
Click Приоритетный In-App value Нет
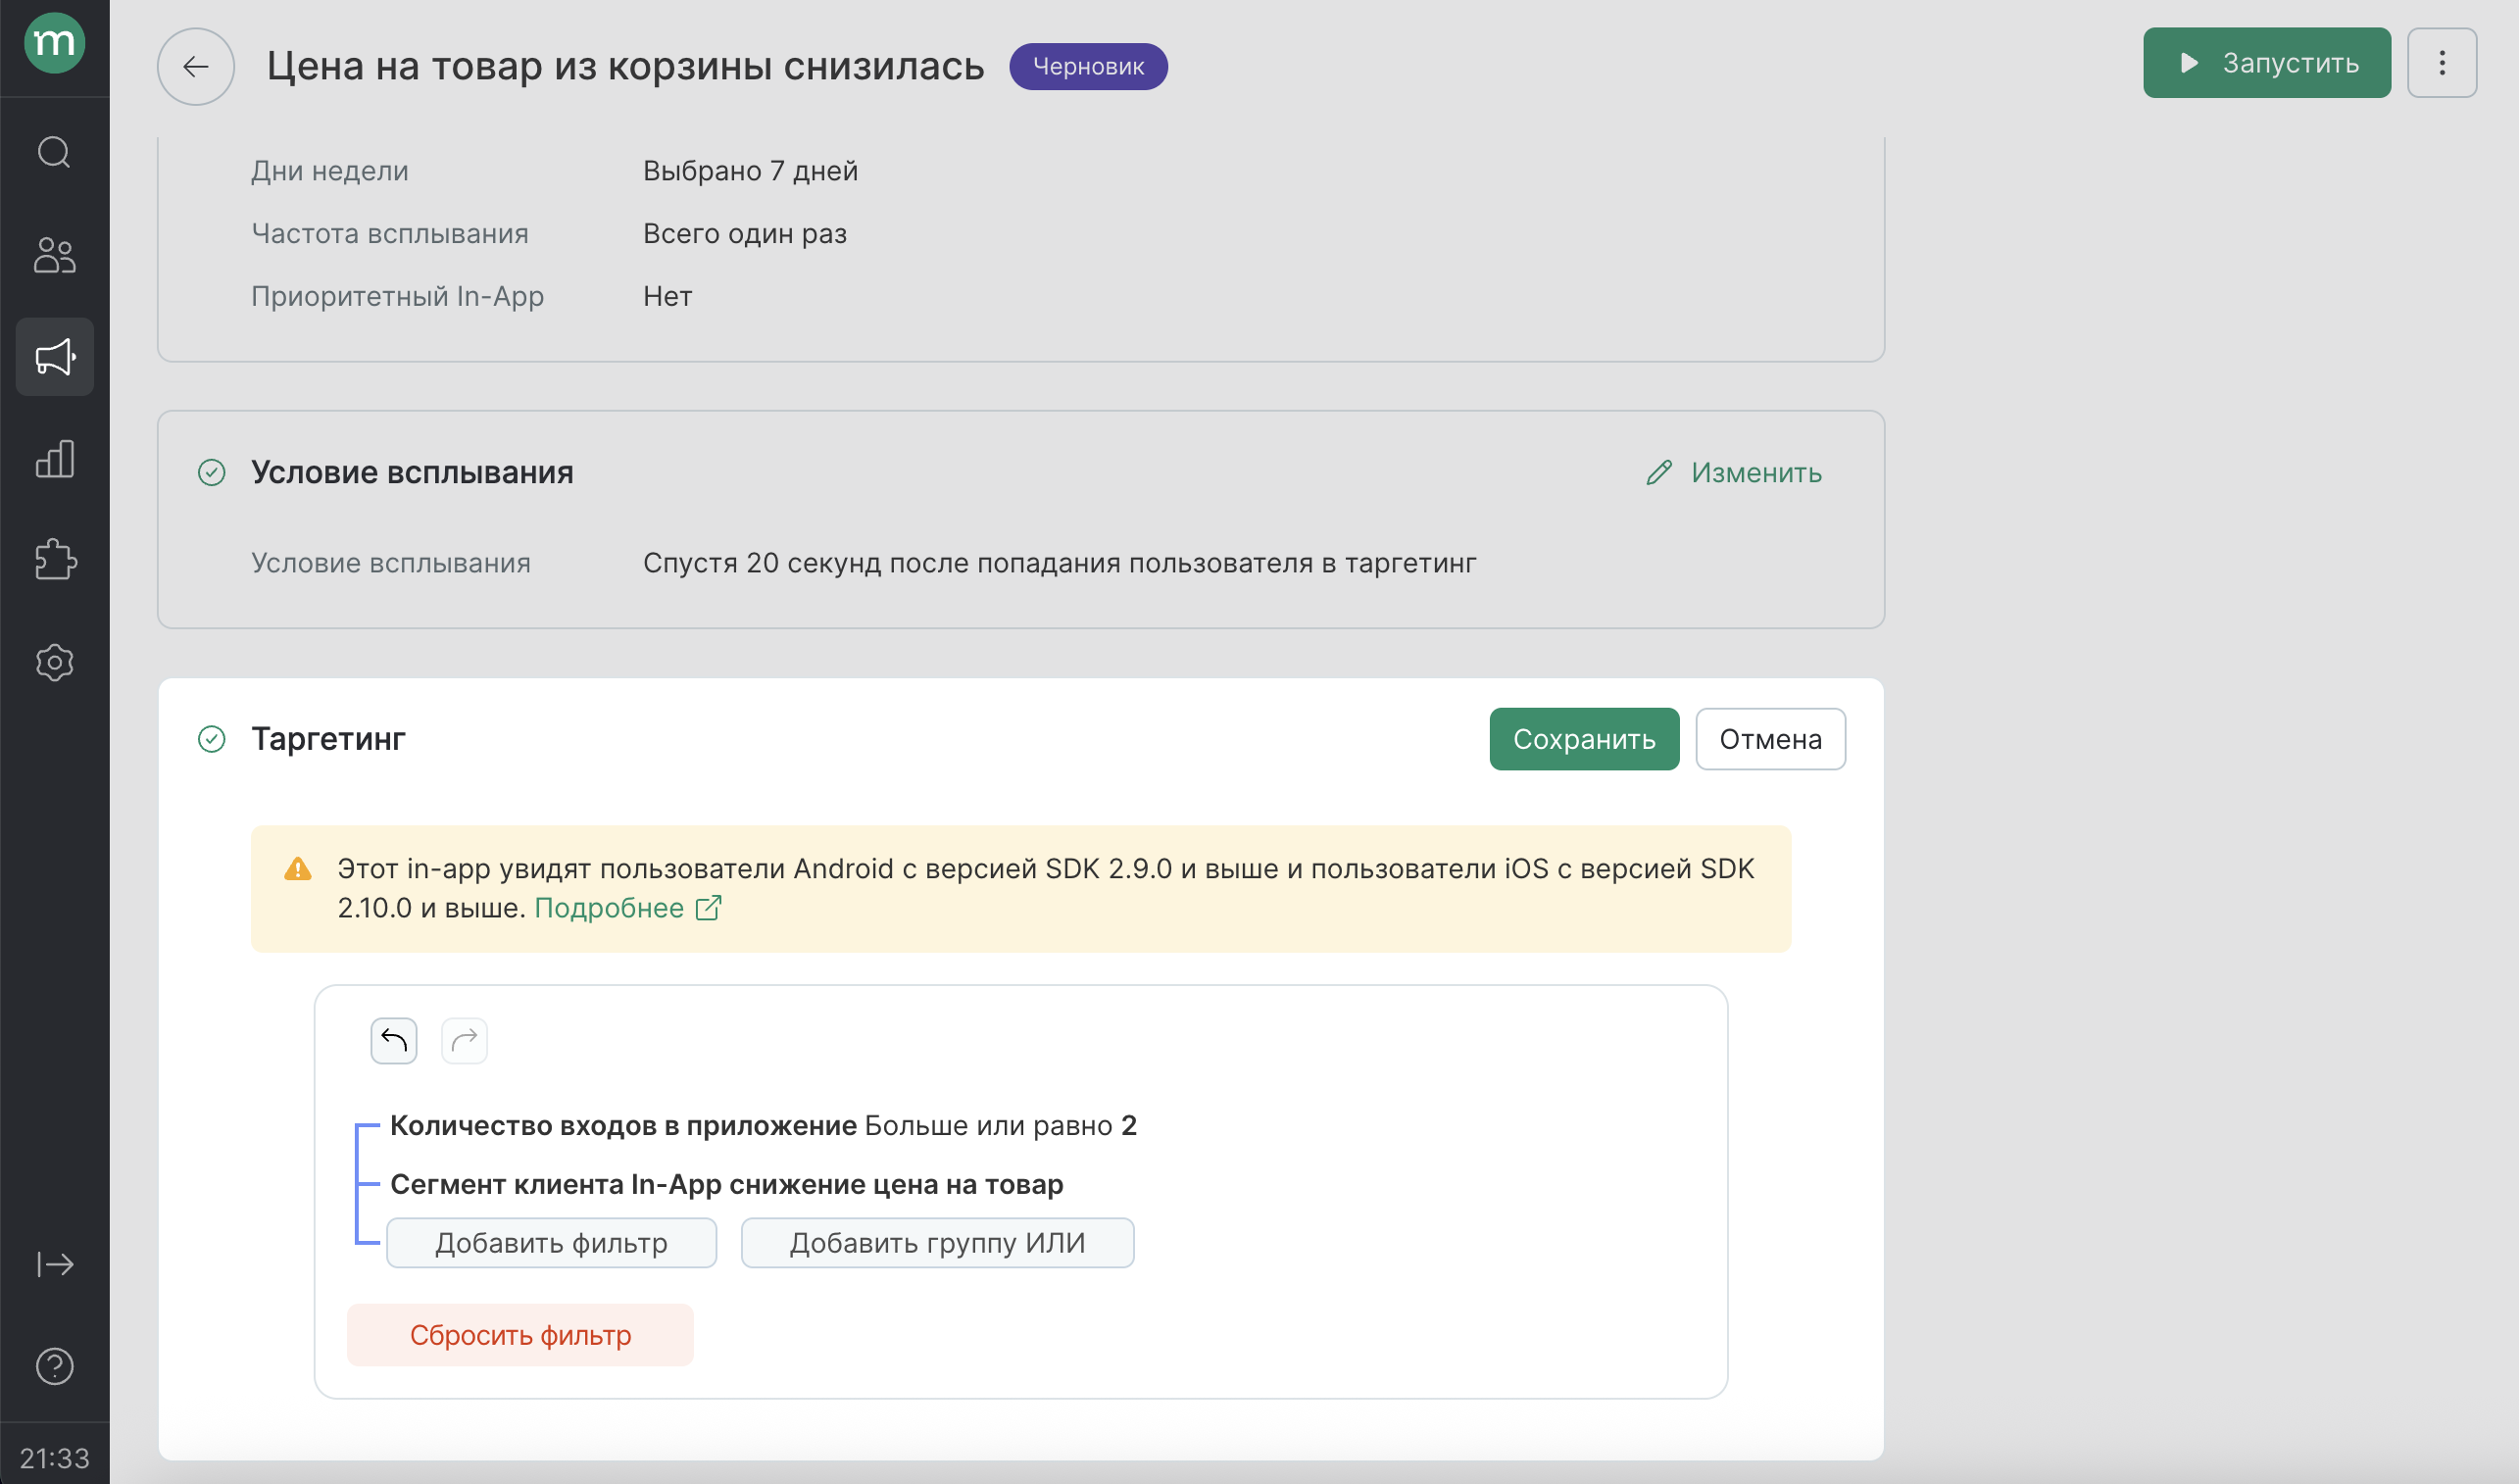(x=668, y=296)
